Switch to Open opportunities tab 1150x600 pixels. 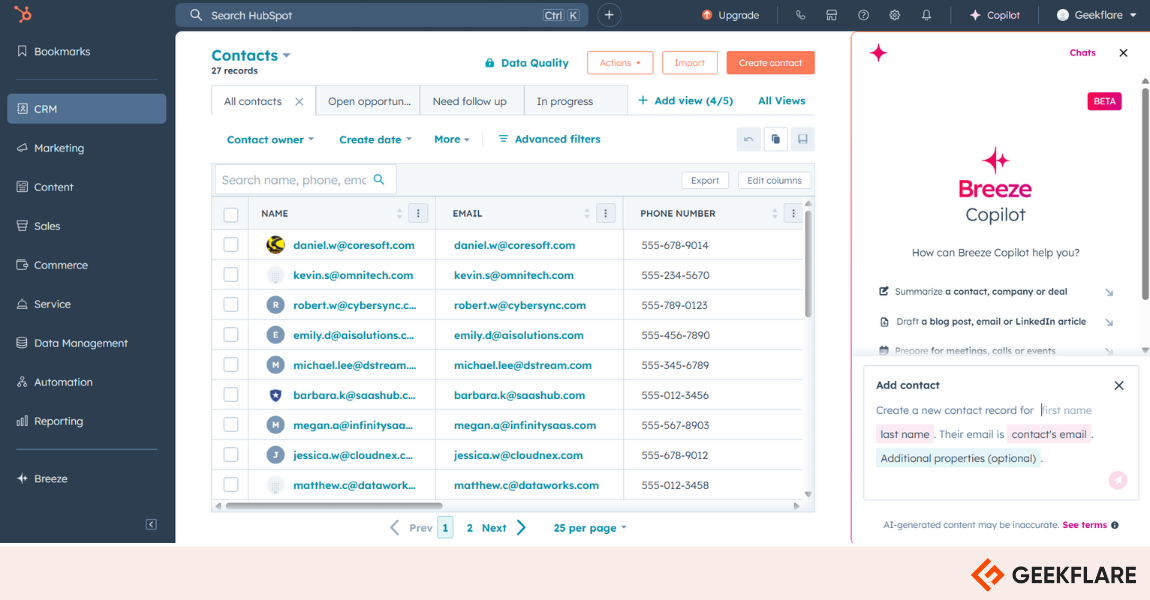pos(368,101)
